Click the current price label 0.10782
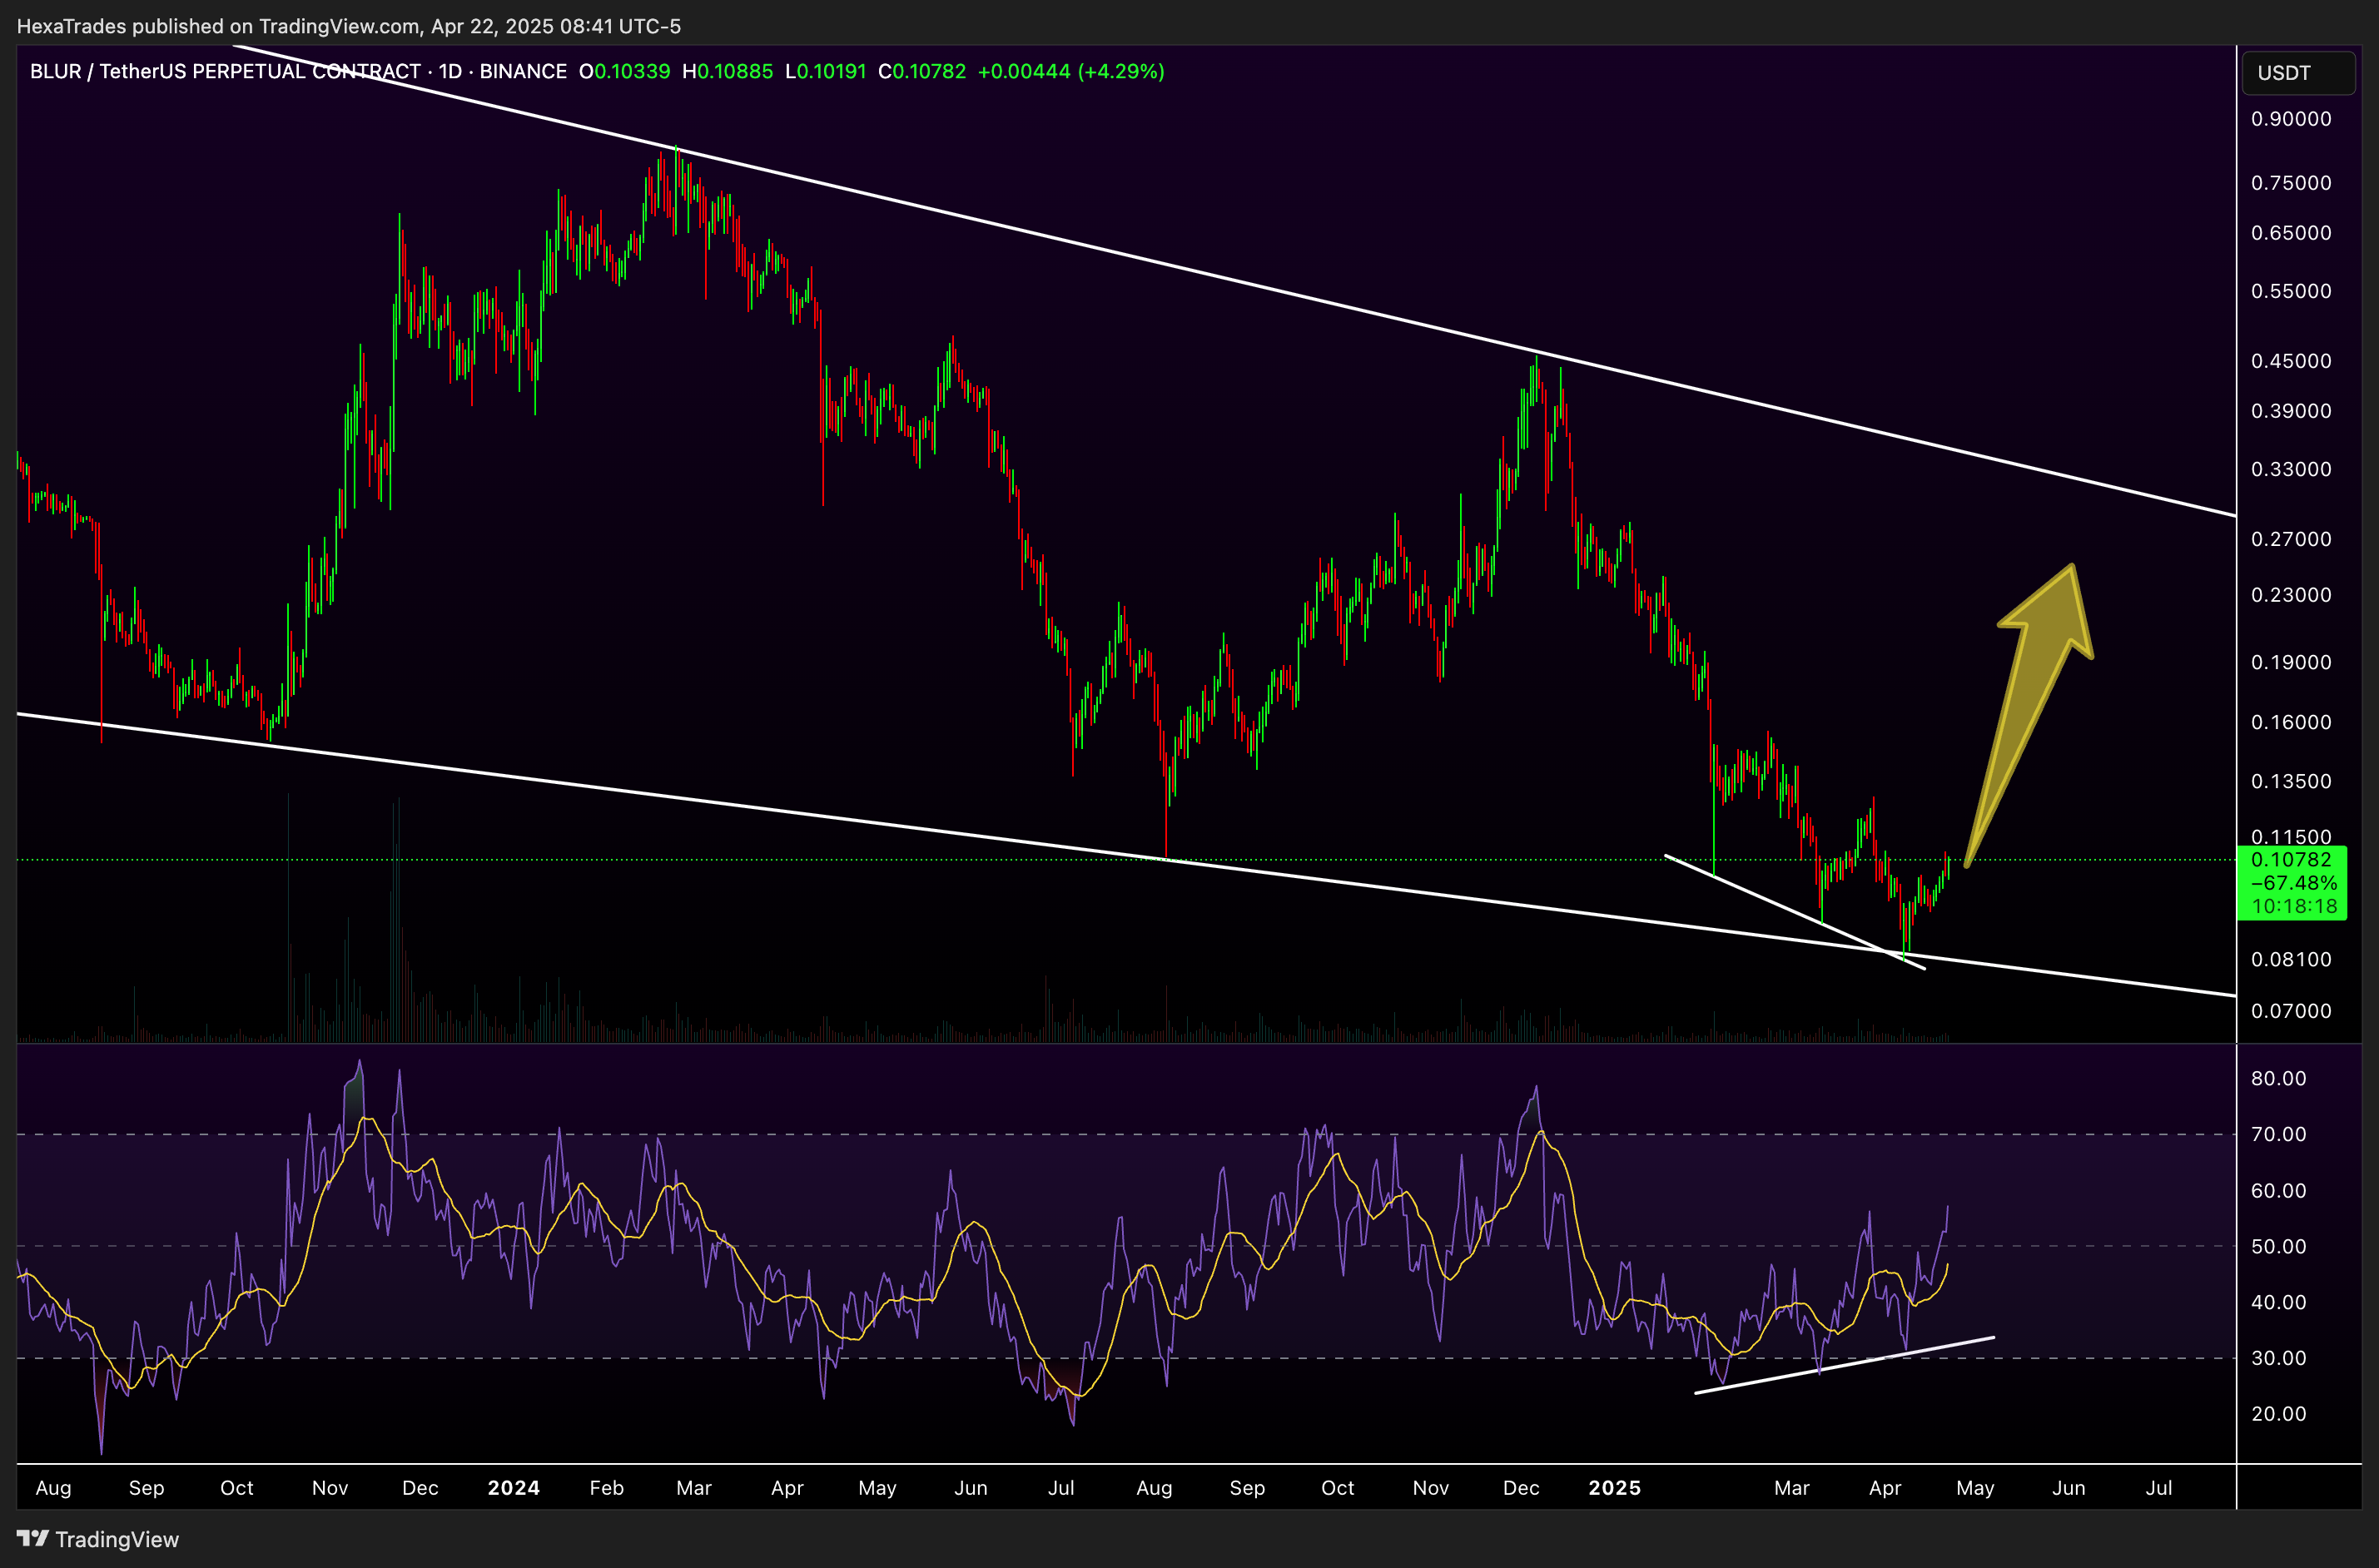Screen dimensions: 2379x1568 pyautogui.click(x=2291, y=859)
